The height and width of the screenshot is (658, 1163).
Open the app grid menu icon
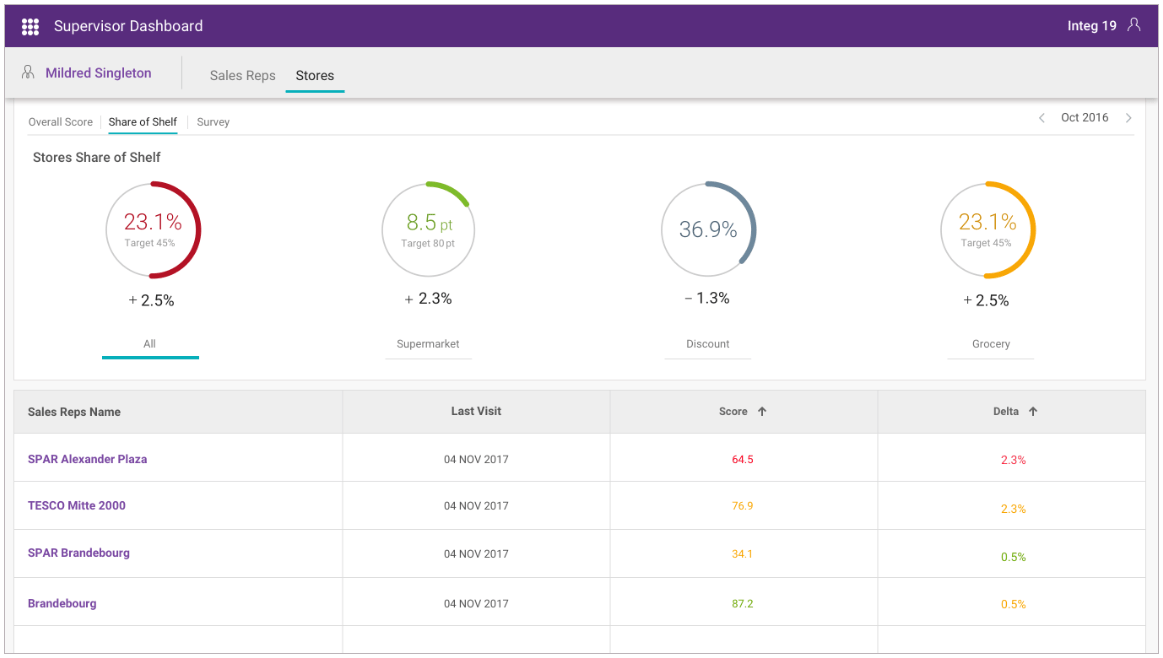point(30,26)
